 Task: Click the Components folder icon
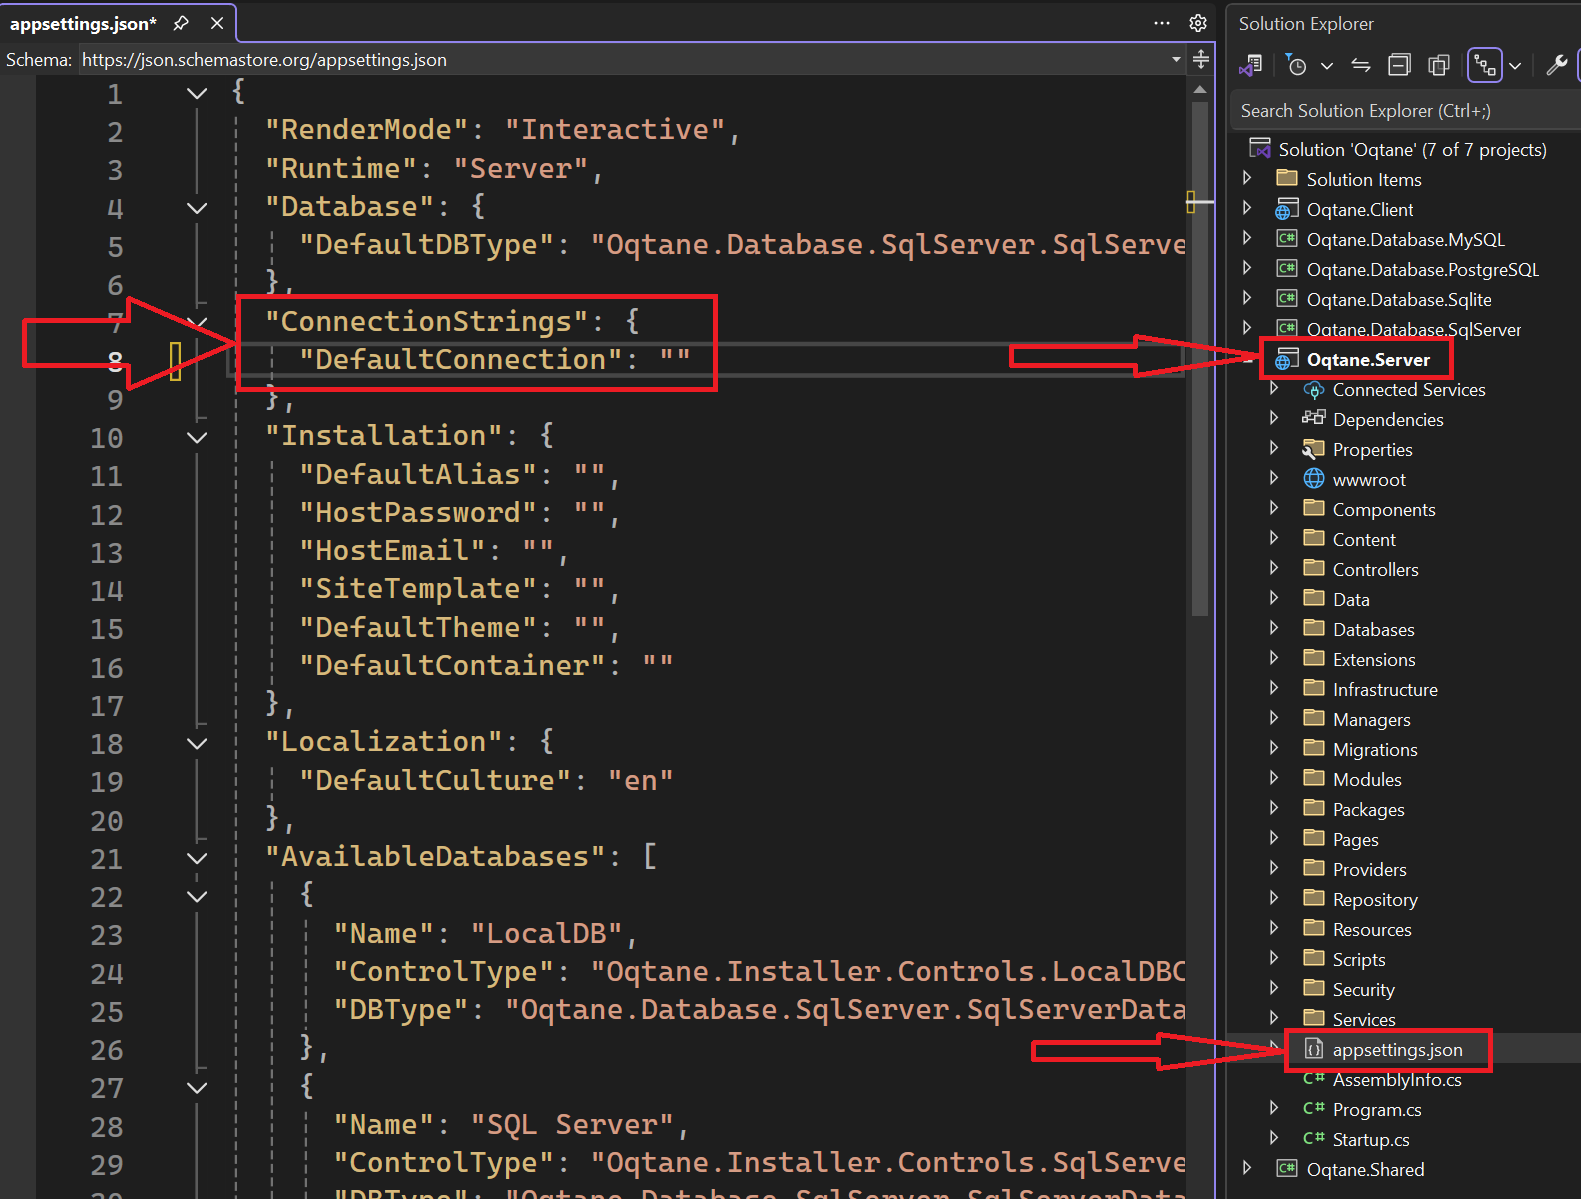pos(1314,508)
